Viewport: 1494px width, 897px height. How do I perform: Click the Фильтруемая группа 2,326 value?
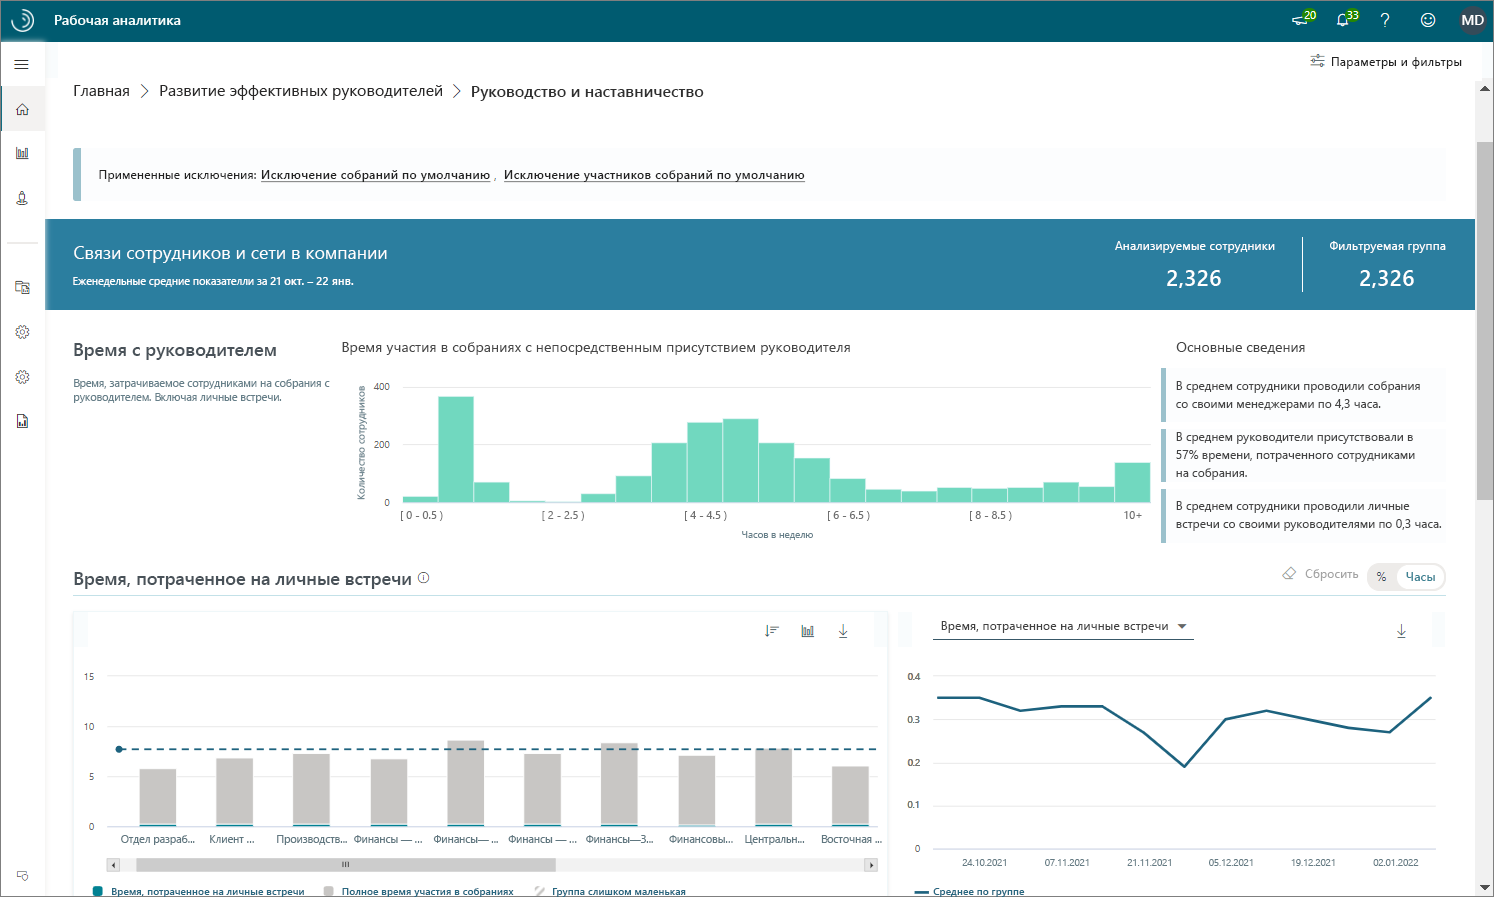(1387, 278)
